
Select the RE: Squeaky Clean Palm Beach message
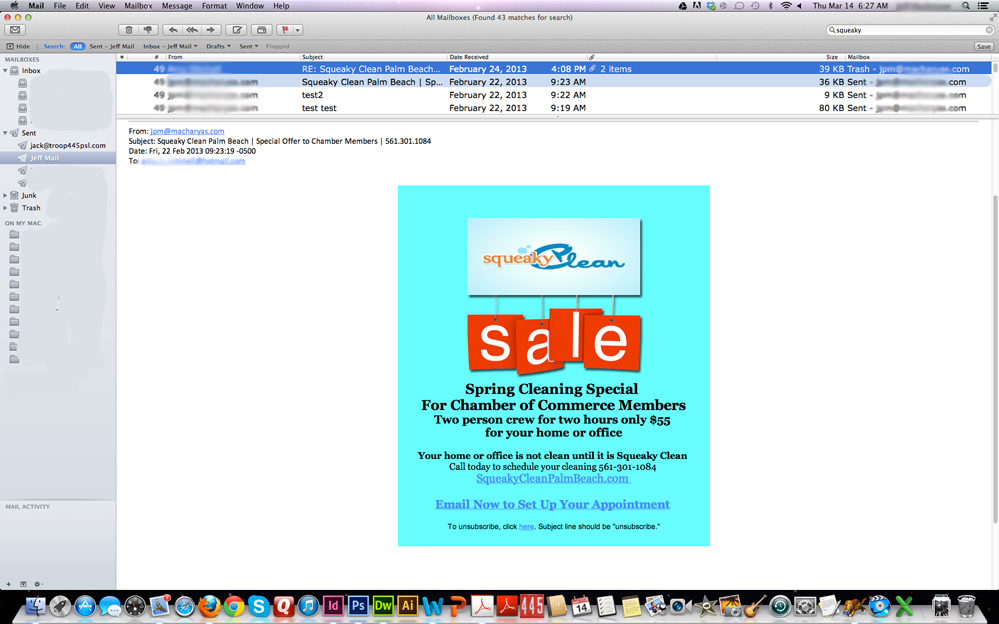[554, 69]
